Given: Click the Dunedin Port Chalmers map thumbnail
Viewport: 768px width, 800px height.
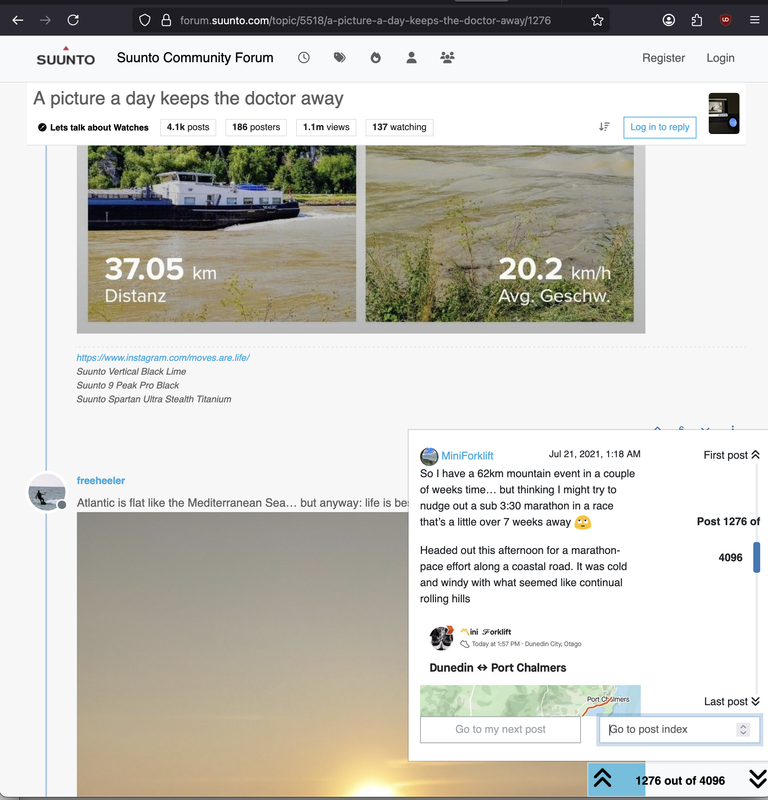Looking at the screenshot, I should coord(530,701).
